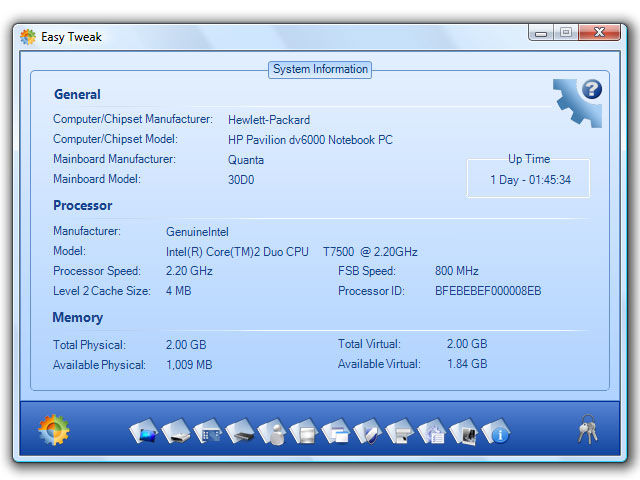
Task: Click the 1.84 GB Available Virtual value
Action: (467, 364)
